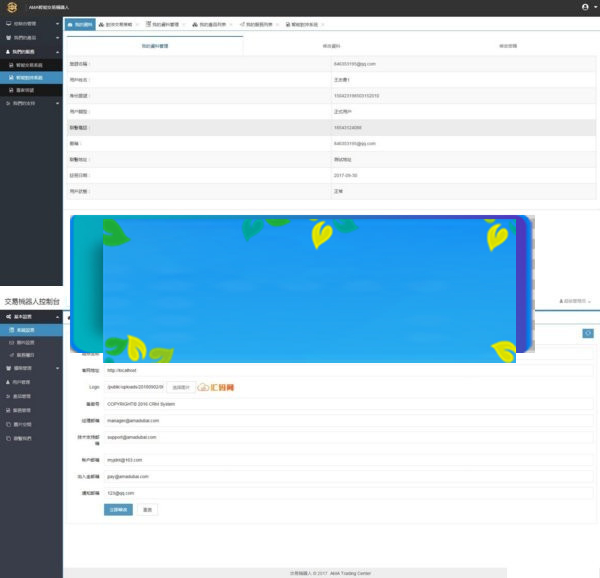
Task: Switch to the middle 修改资料 sub-tab
Action: (331, 45)
